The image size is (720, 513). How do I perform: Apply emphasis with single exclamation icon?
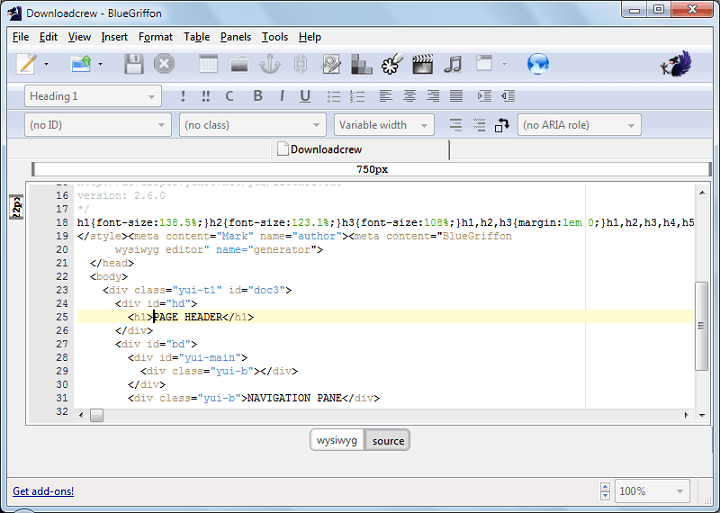pos(183,96)
